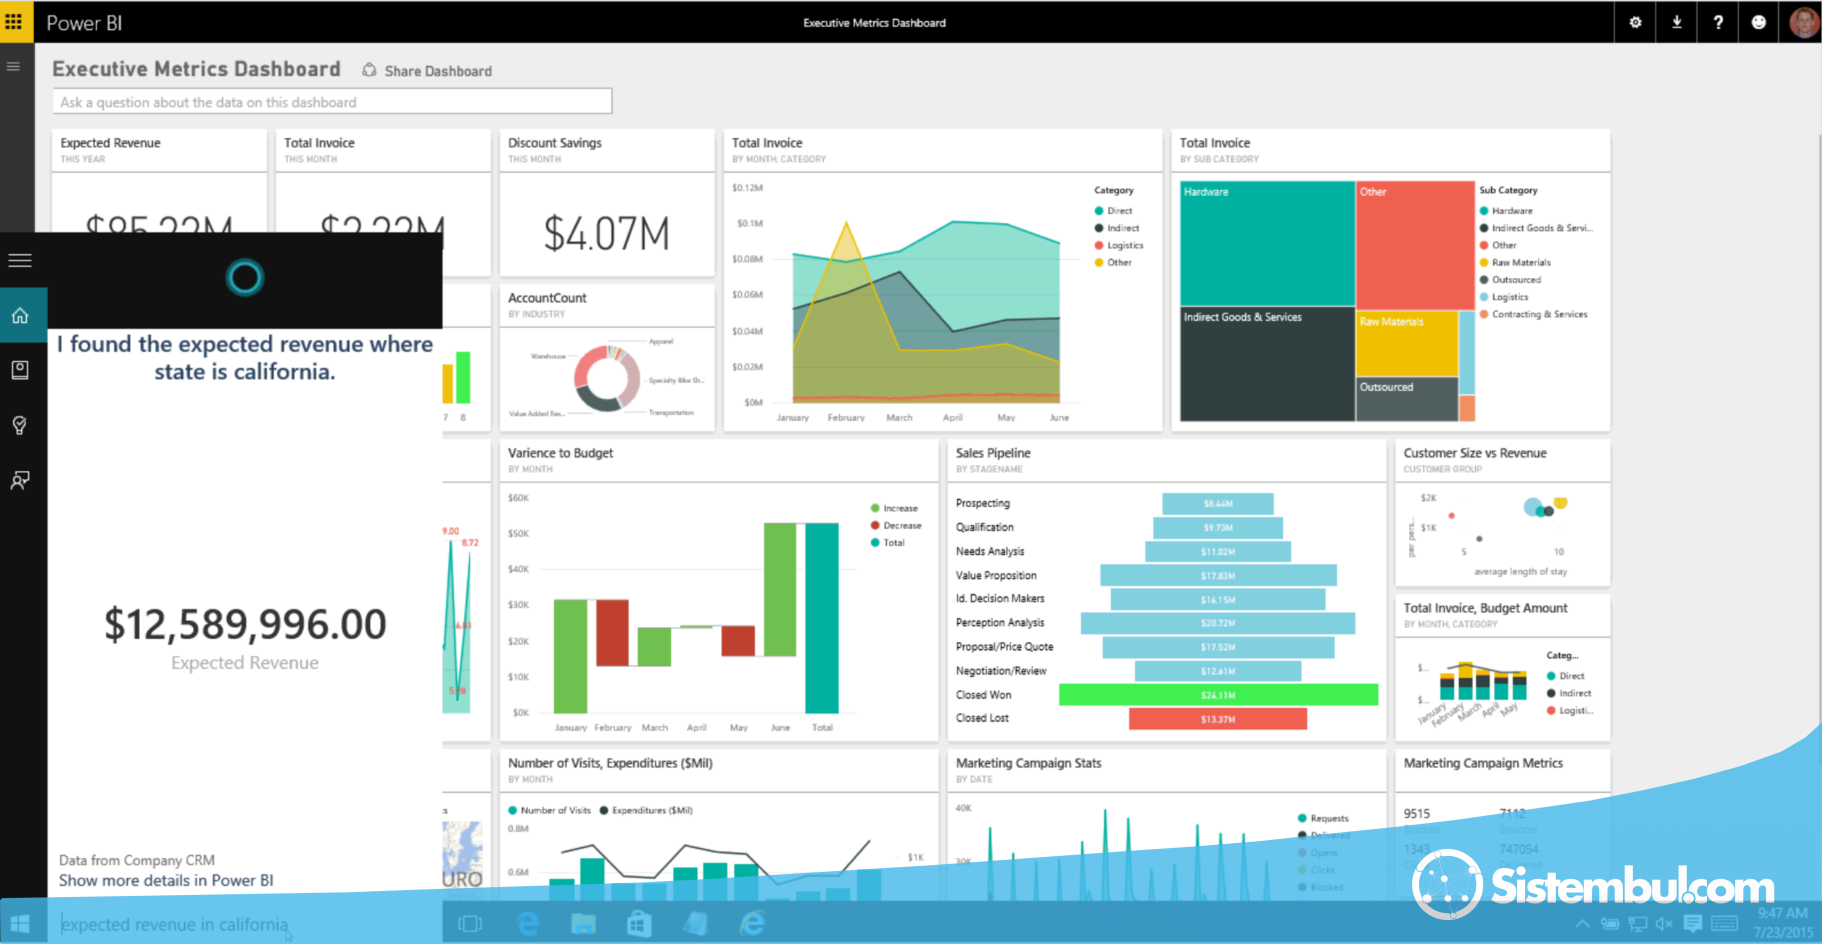The image size is (1822, 944).
Task: Open Task View on taskbar
Action: pyautogui.click(x=470, y=924)
